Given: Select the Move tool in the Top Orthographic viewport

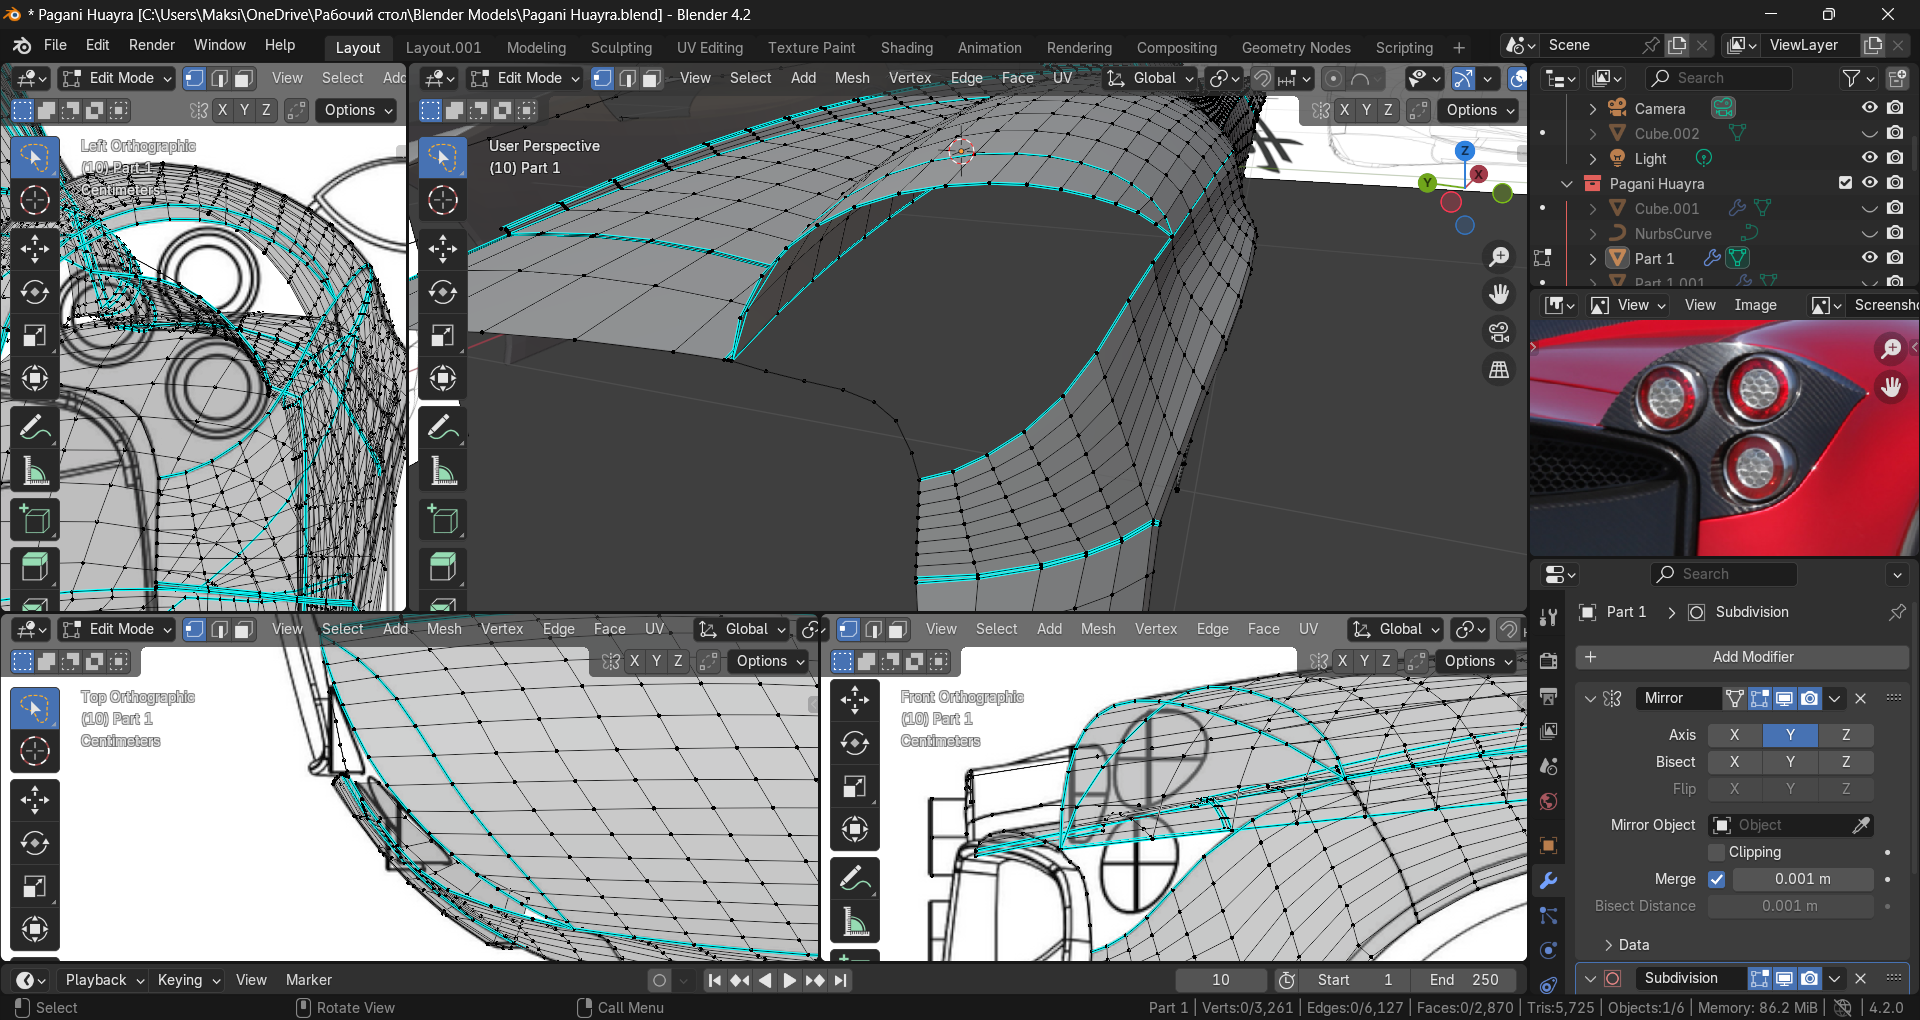Looking at the screenshot, I should pos(34,800).
